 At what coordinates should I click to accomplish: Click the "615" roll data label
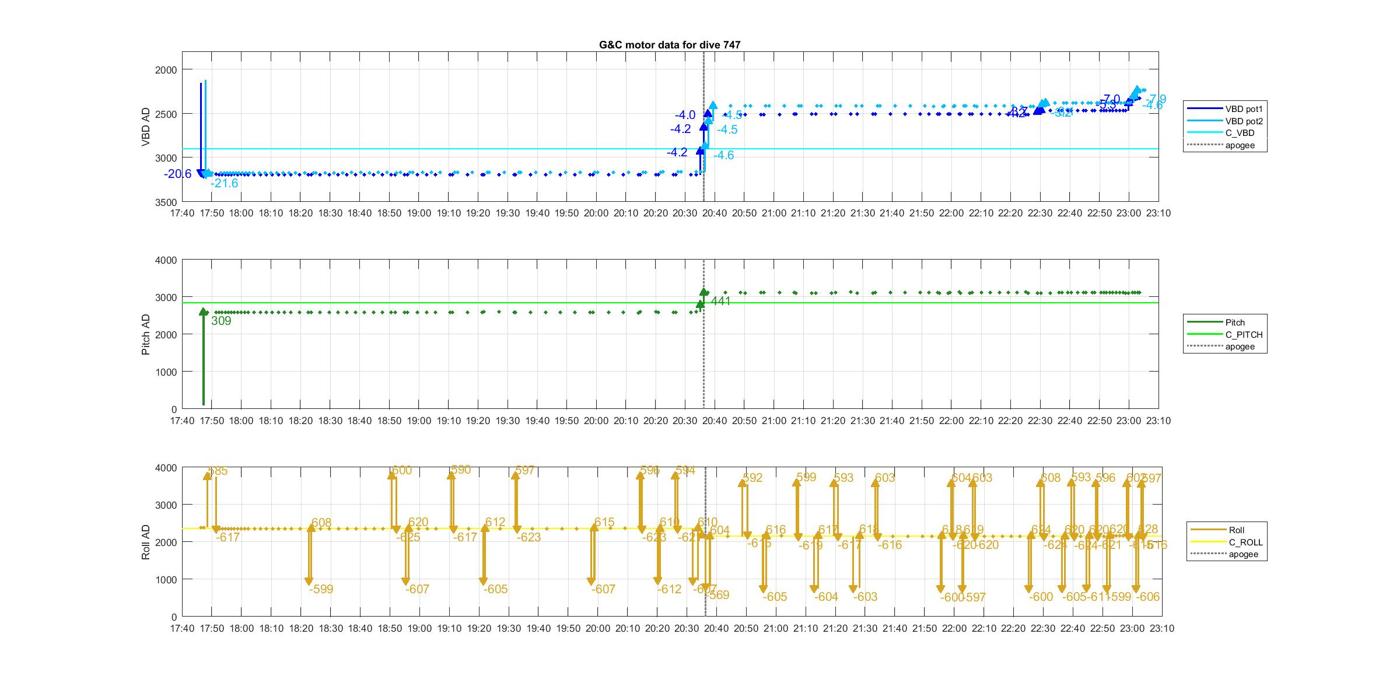tap(604, 523)
